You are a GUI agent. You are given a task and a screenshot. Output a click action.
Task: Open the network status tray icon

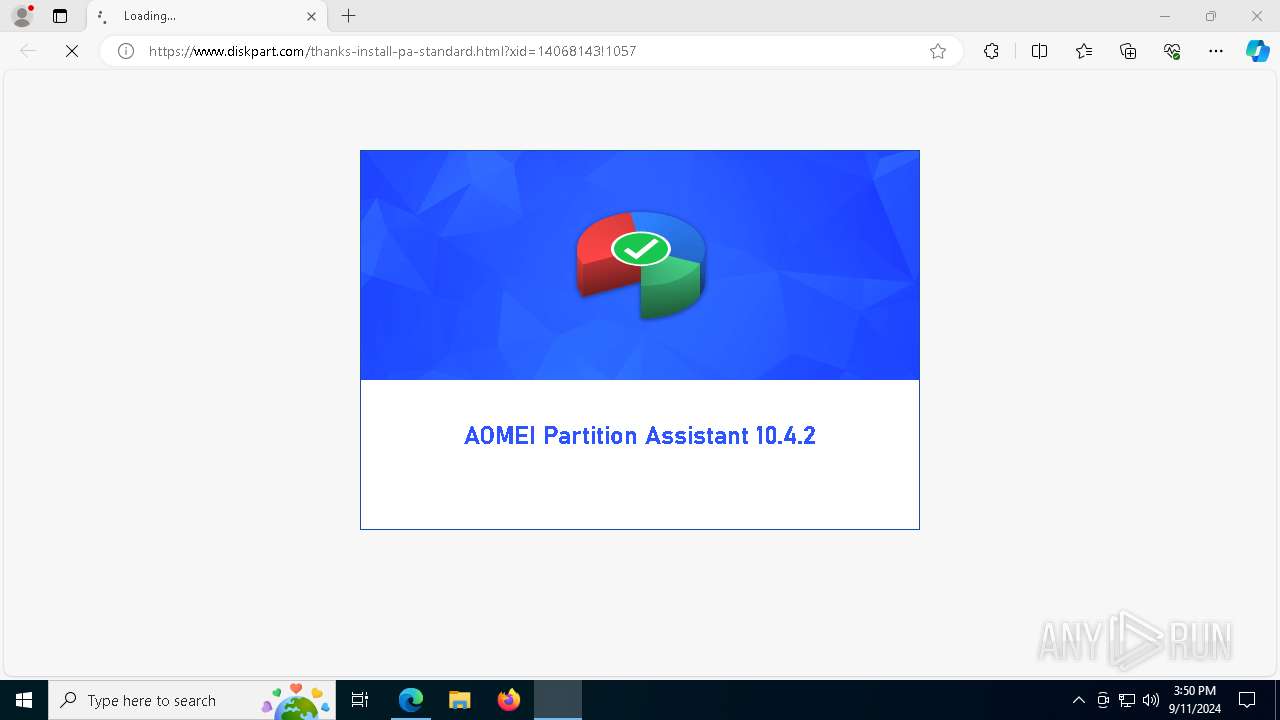coord(1127,700)
